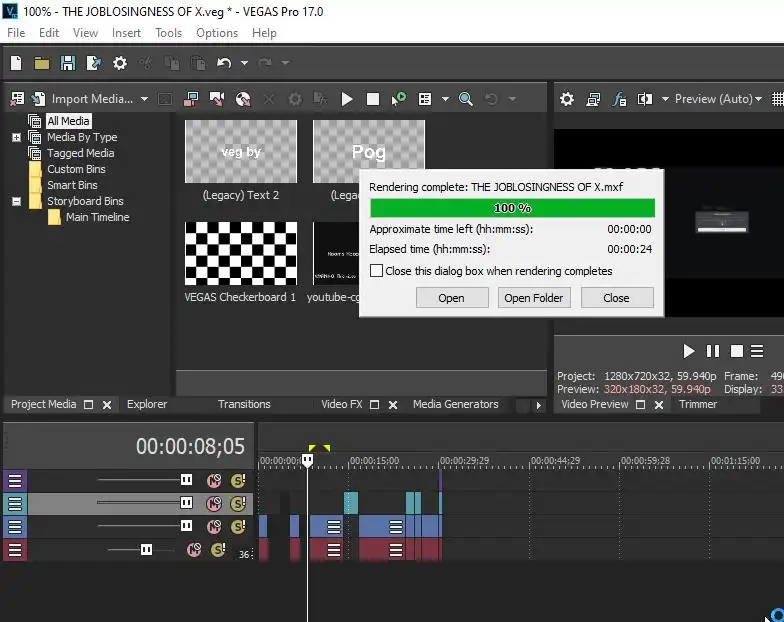Solo the selected teal track
Image resolution: width=784 pixels, height=622 pixels.
click(x=238, y=503)
